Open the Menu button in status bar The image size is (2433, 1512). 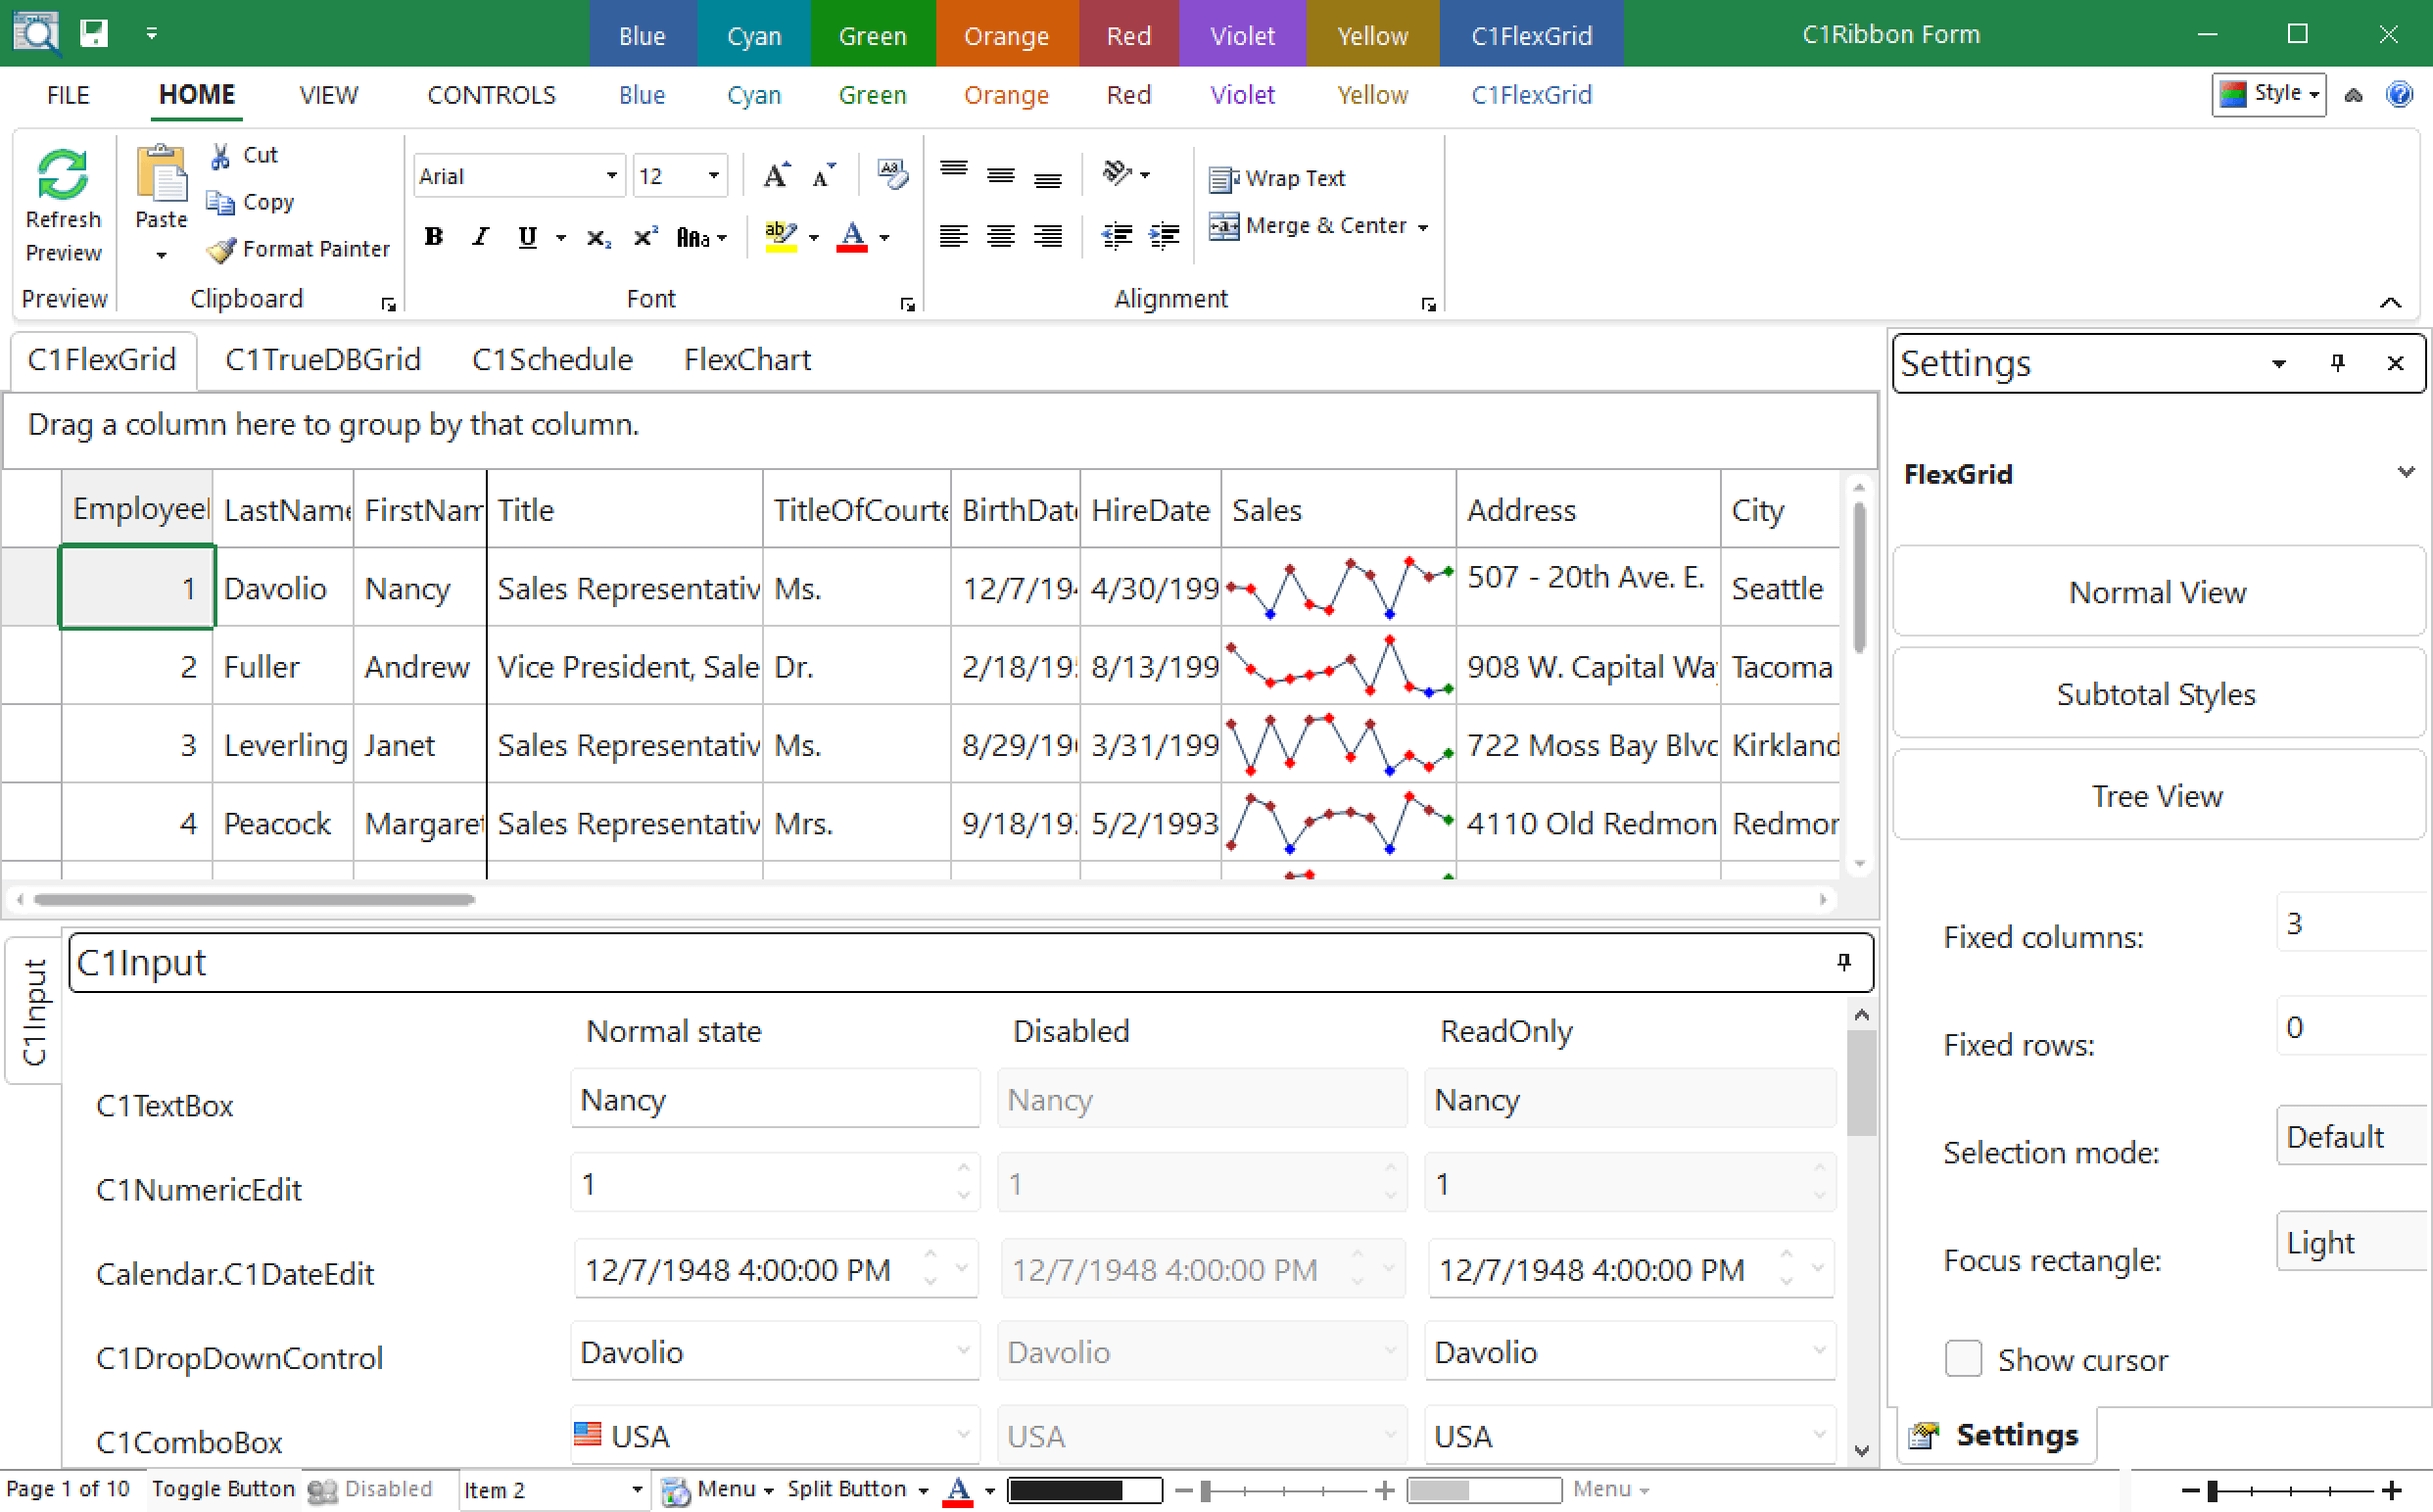[719, 1490]
